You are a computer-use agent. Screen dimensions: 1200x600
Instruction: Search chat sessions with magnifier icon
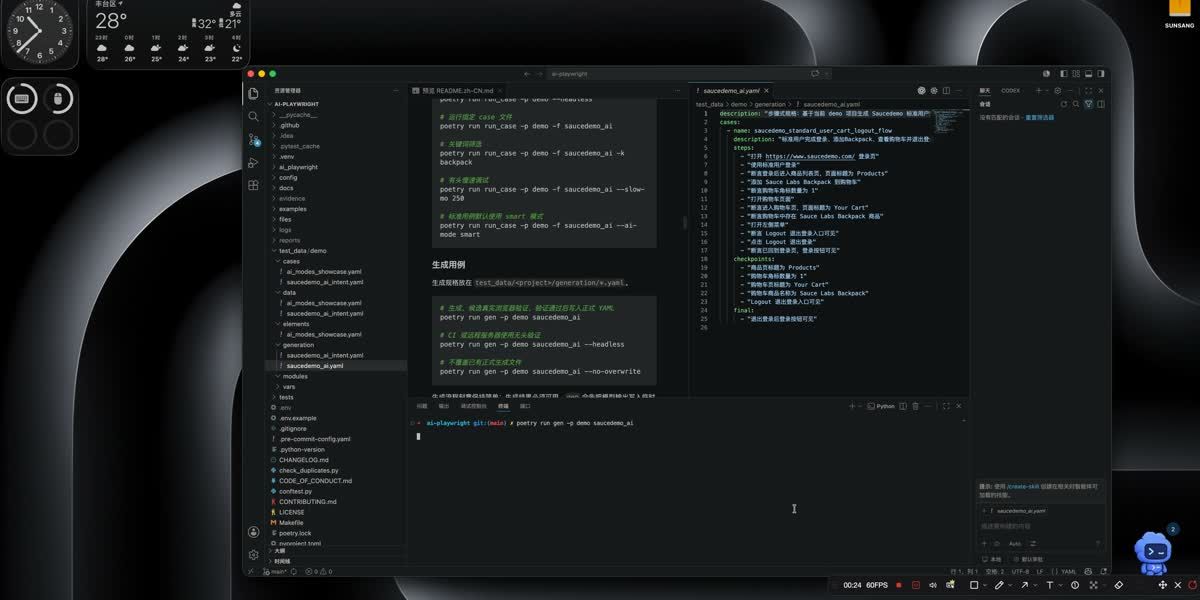(x=1075, y=104)
